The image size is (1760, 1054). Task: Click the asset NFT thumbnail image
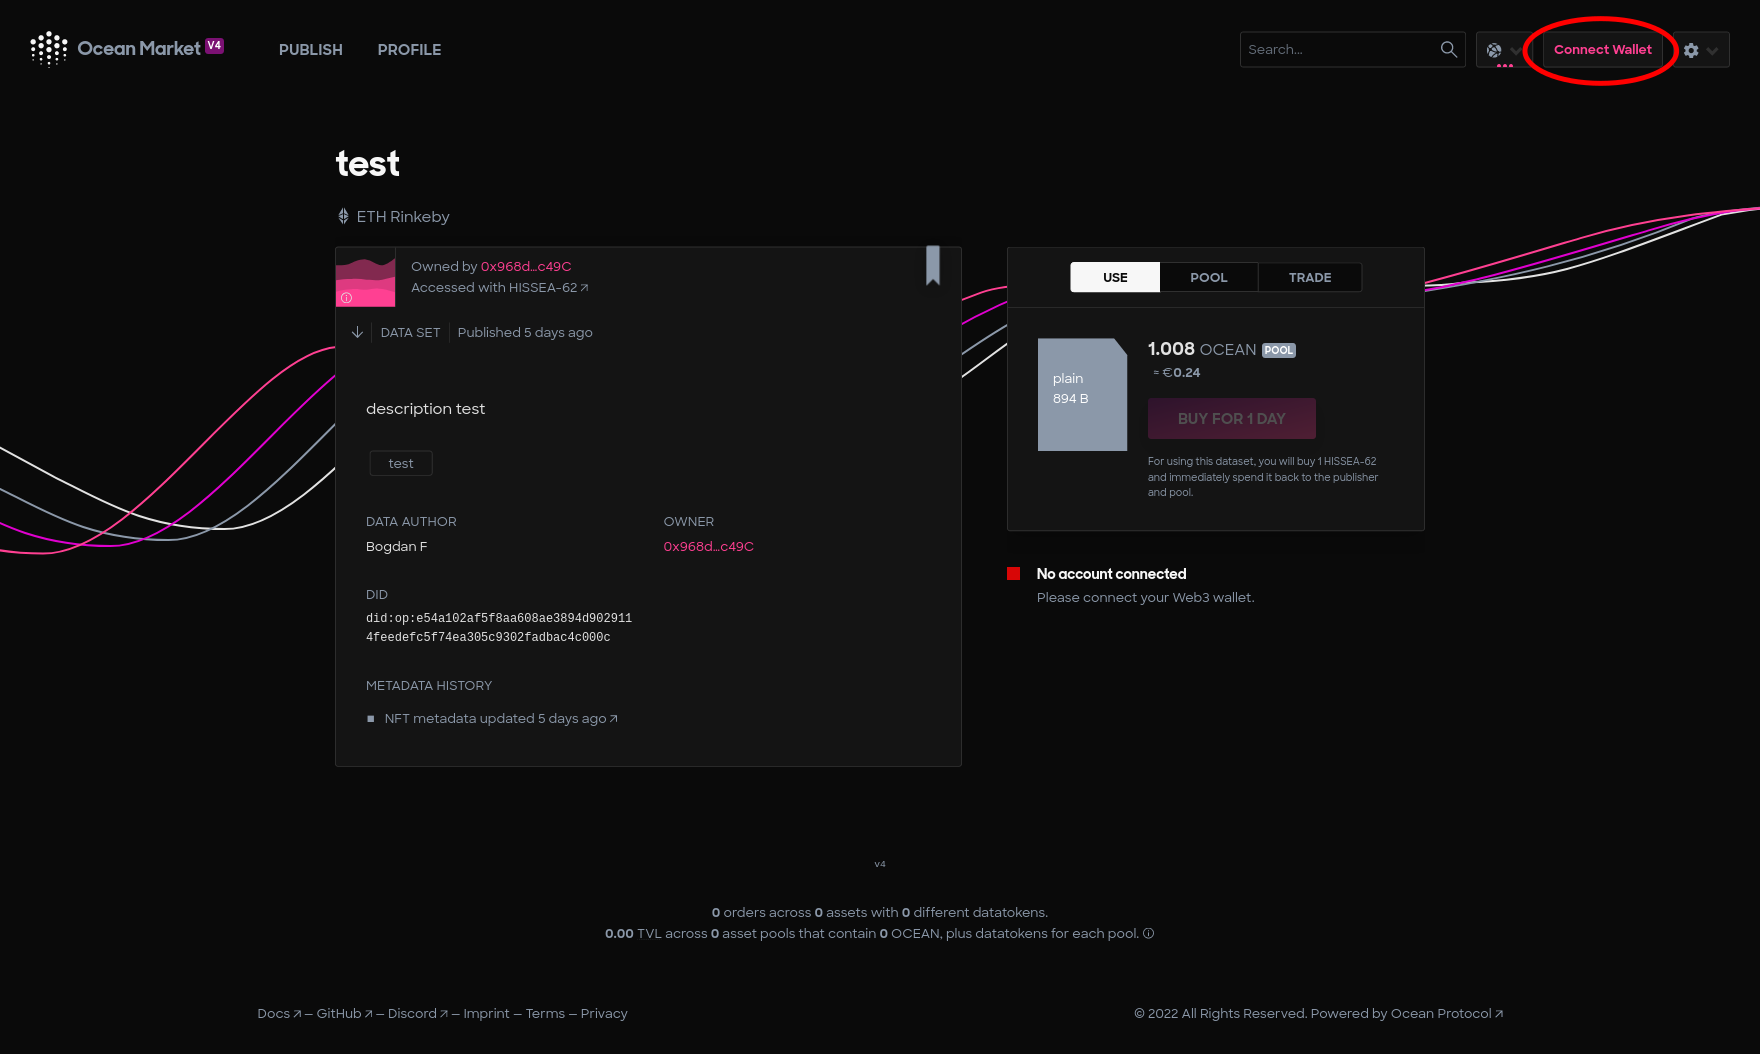[365, 277]
